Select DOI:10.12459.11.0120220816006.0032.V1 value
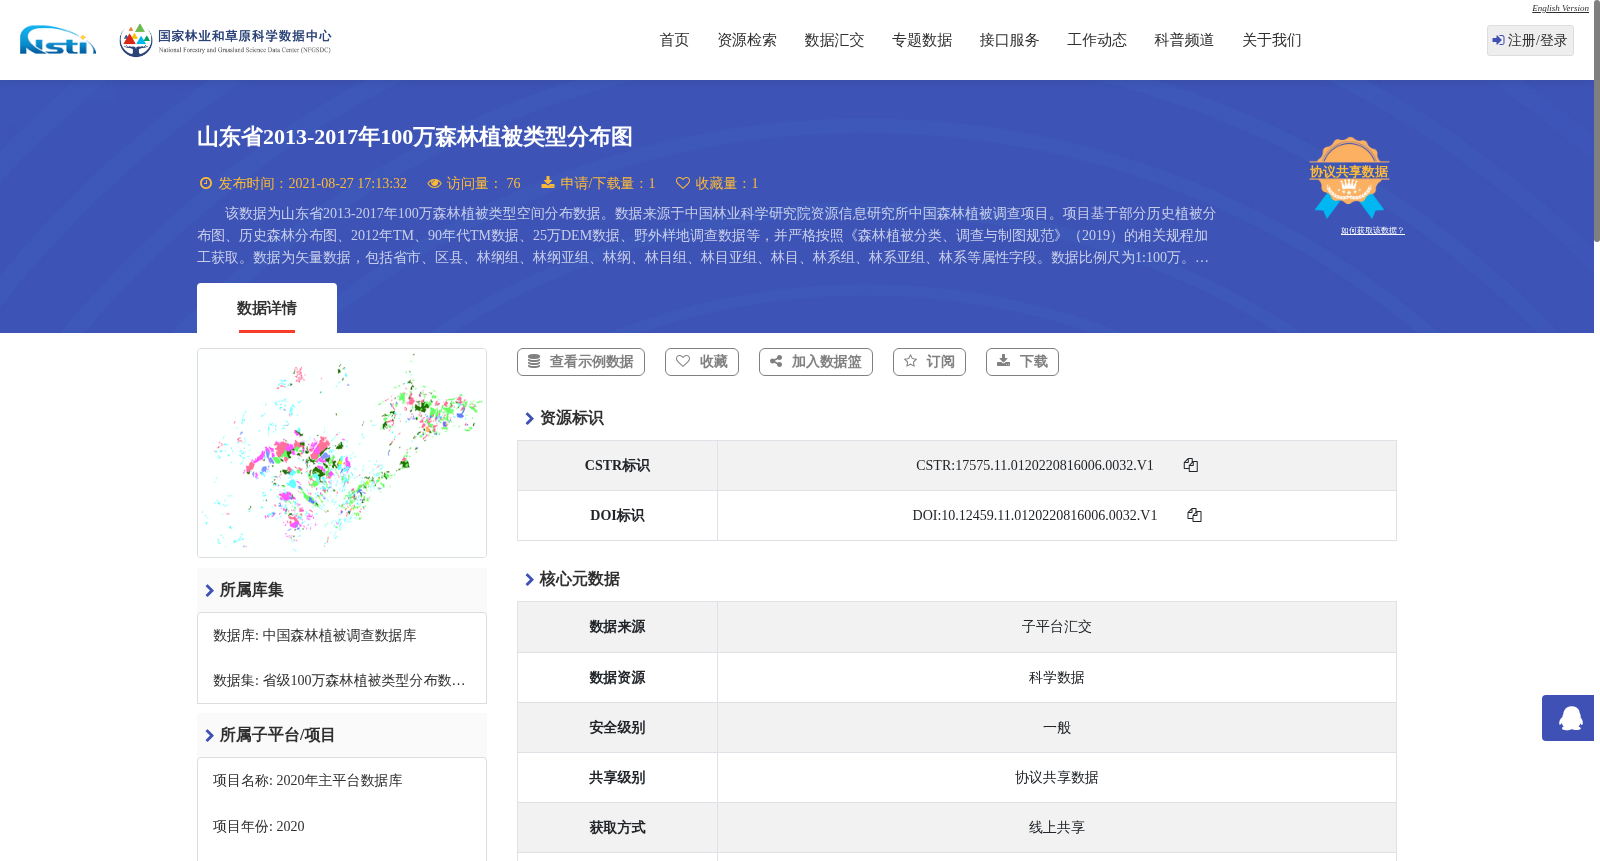This screenshot has width=1600, height=861. 1035,515
